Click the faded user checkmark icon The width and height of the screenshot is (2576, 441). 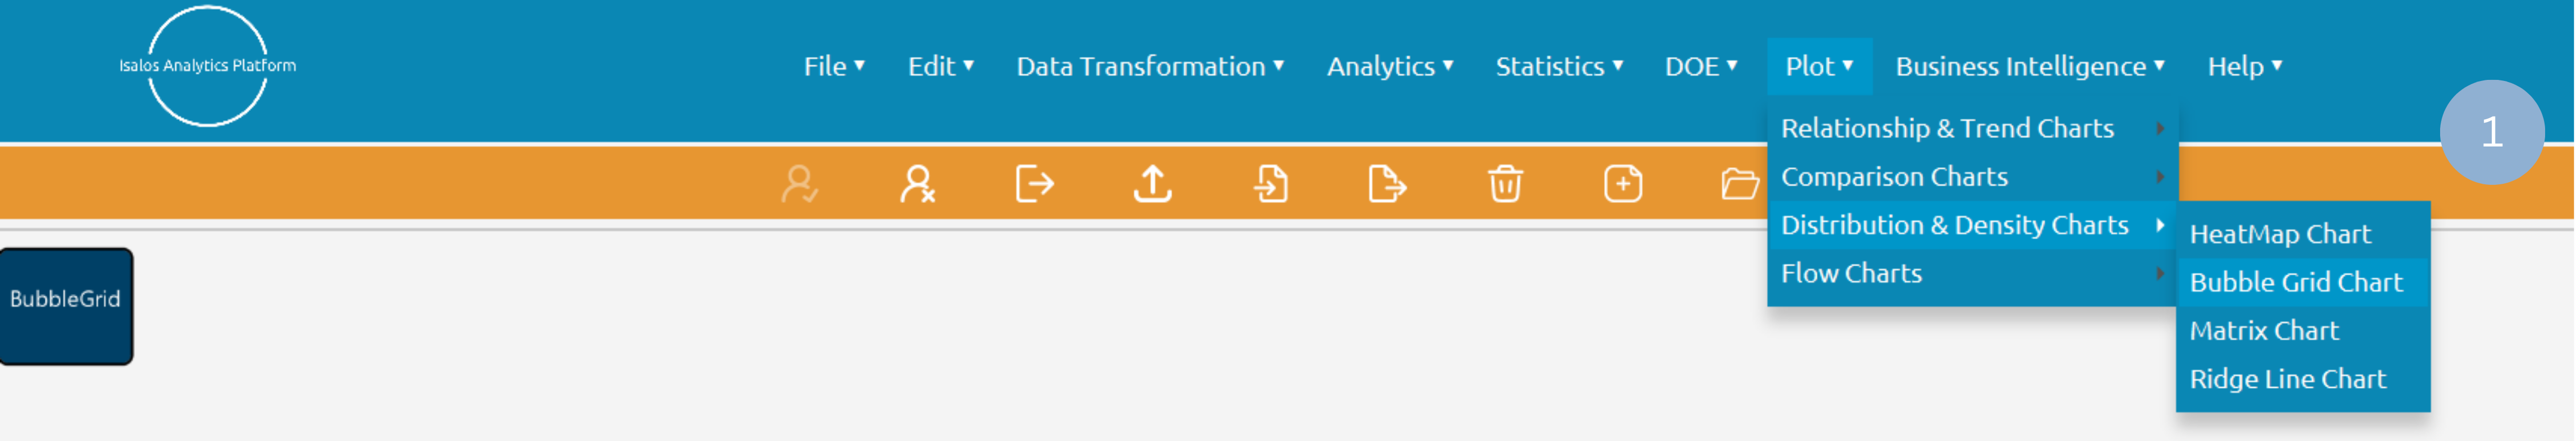[800, 184]
